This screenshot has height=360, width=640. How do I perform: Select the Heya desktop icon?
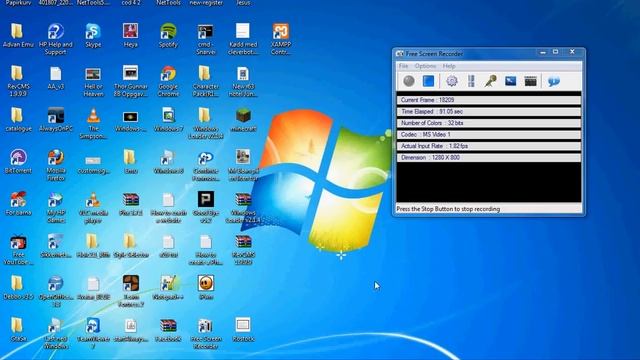coord(131,36)
